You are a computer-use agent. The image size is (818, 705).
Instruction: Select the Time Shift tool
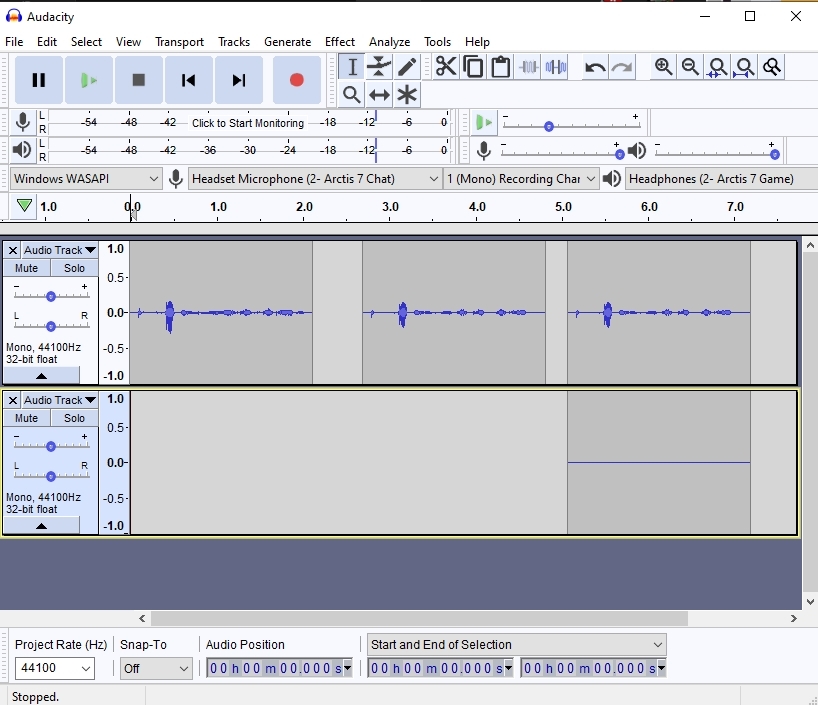click(x=379, y=95)
